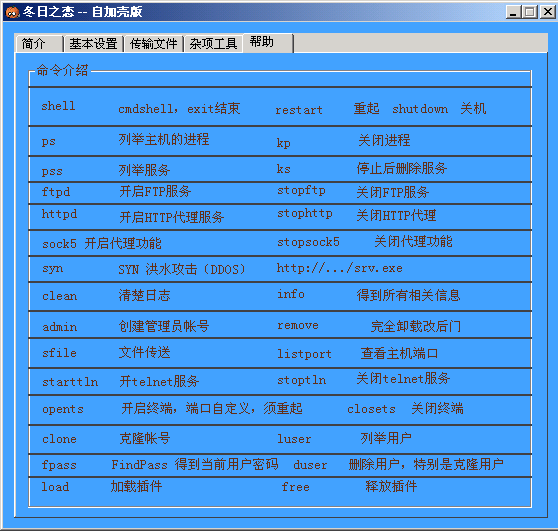
Task: Click the app icon in title bar
Action: coord(12,12)
